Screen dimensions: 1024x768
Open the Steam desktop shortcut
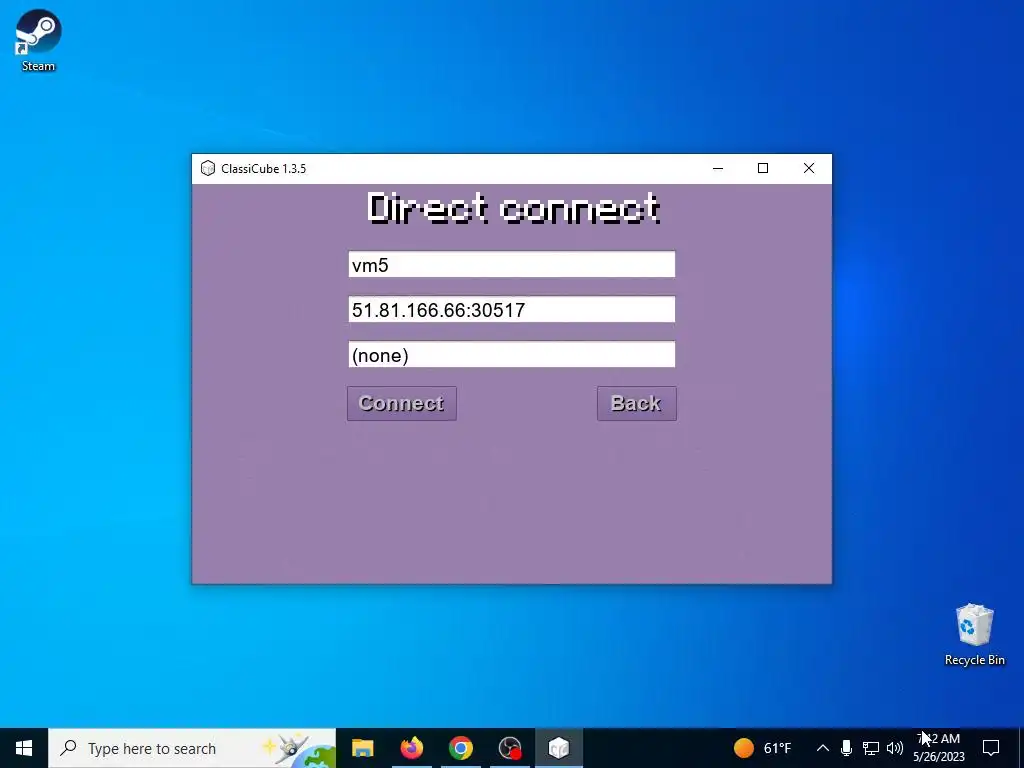(x=38, y=40)
